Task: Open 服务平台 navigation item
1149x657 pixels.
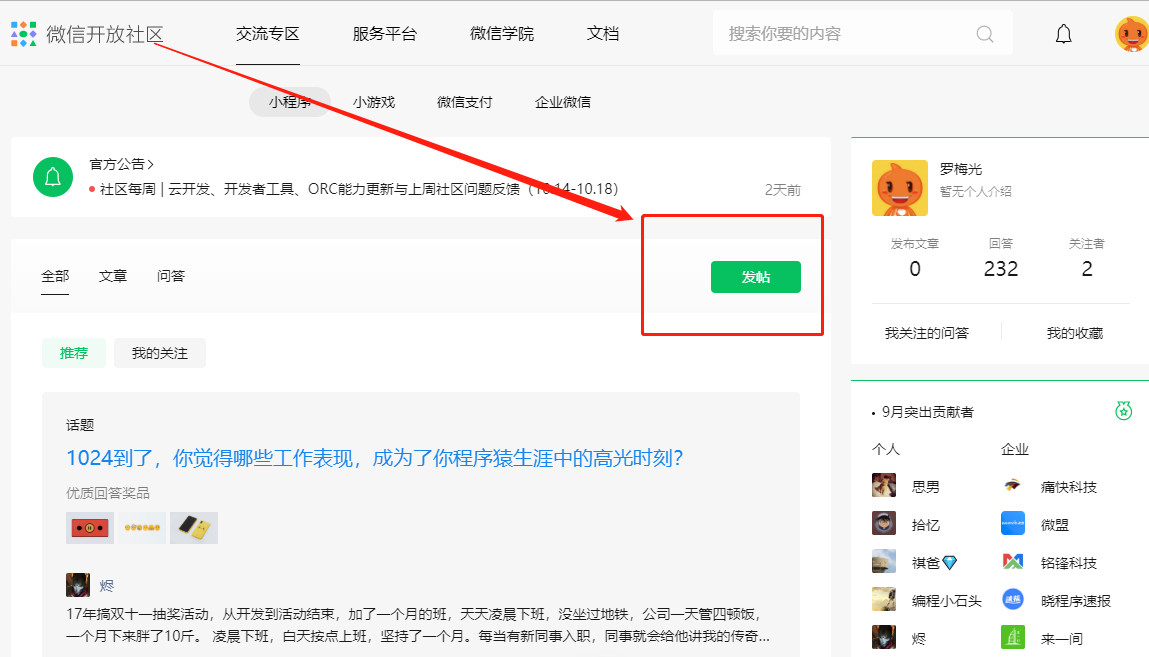Action: tap(385, 34)
